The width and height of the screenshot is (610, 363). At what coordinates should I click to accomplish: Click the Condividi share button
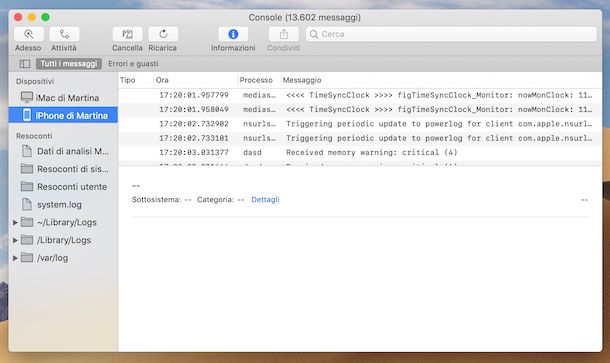pos(284,34)
